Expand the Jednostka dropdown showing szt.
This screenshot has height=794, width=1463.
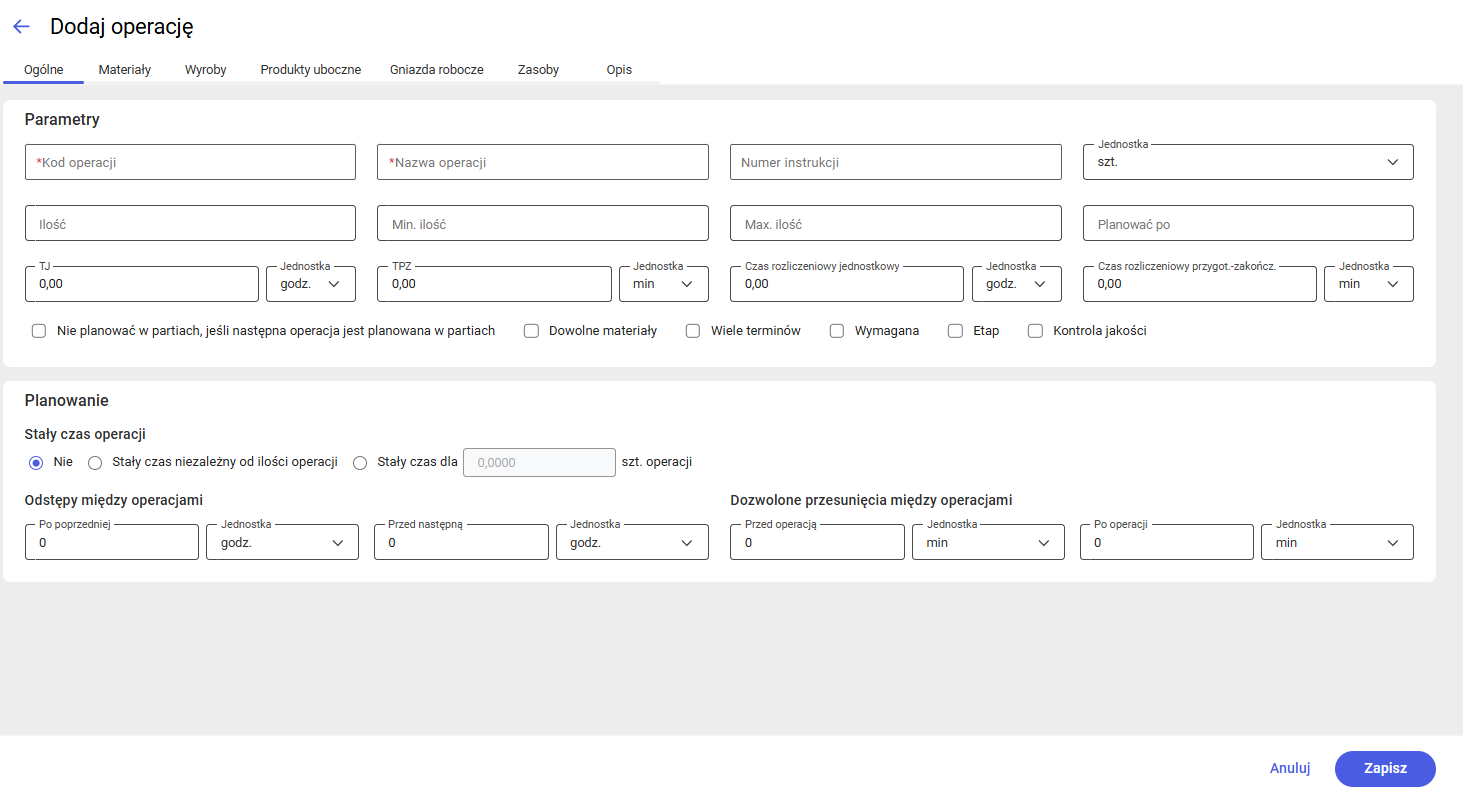click(x=1248, y=162)
